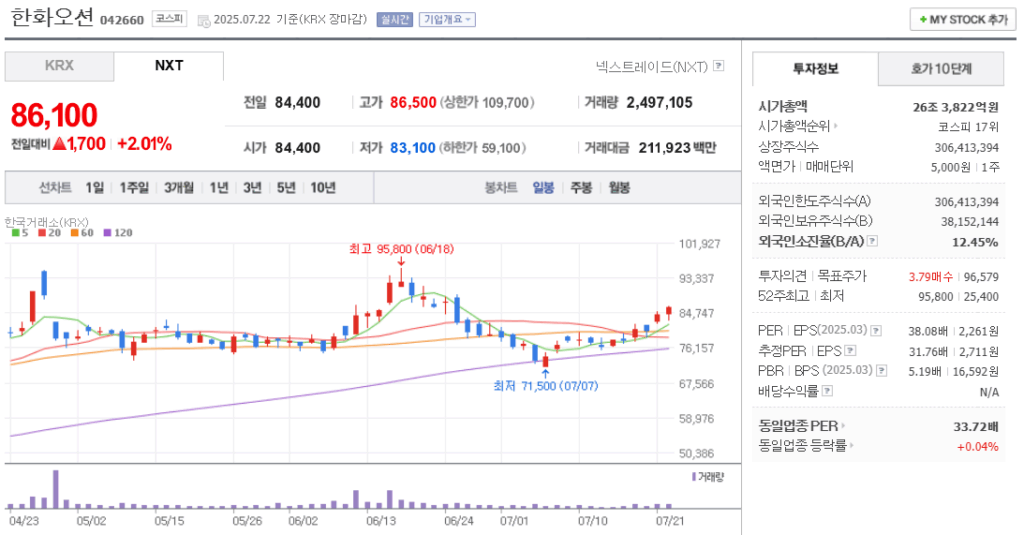Click the 상장주식수 value 306,413,394
The image size is (1024, 535).
tap(967, 148)
